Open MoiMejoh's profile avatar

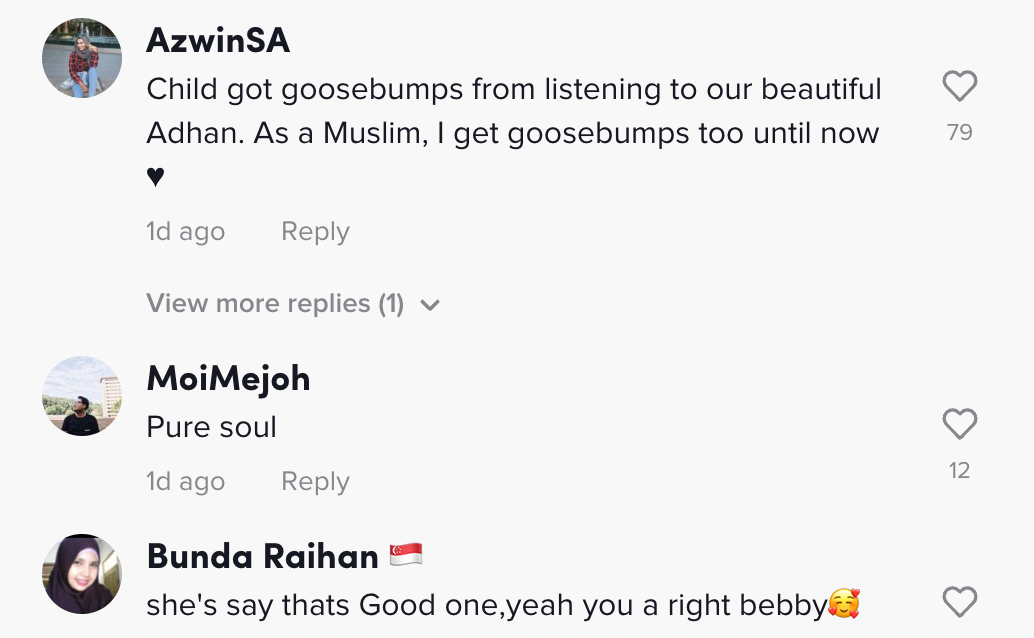[82, 396]
